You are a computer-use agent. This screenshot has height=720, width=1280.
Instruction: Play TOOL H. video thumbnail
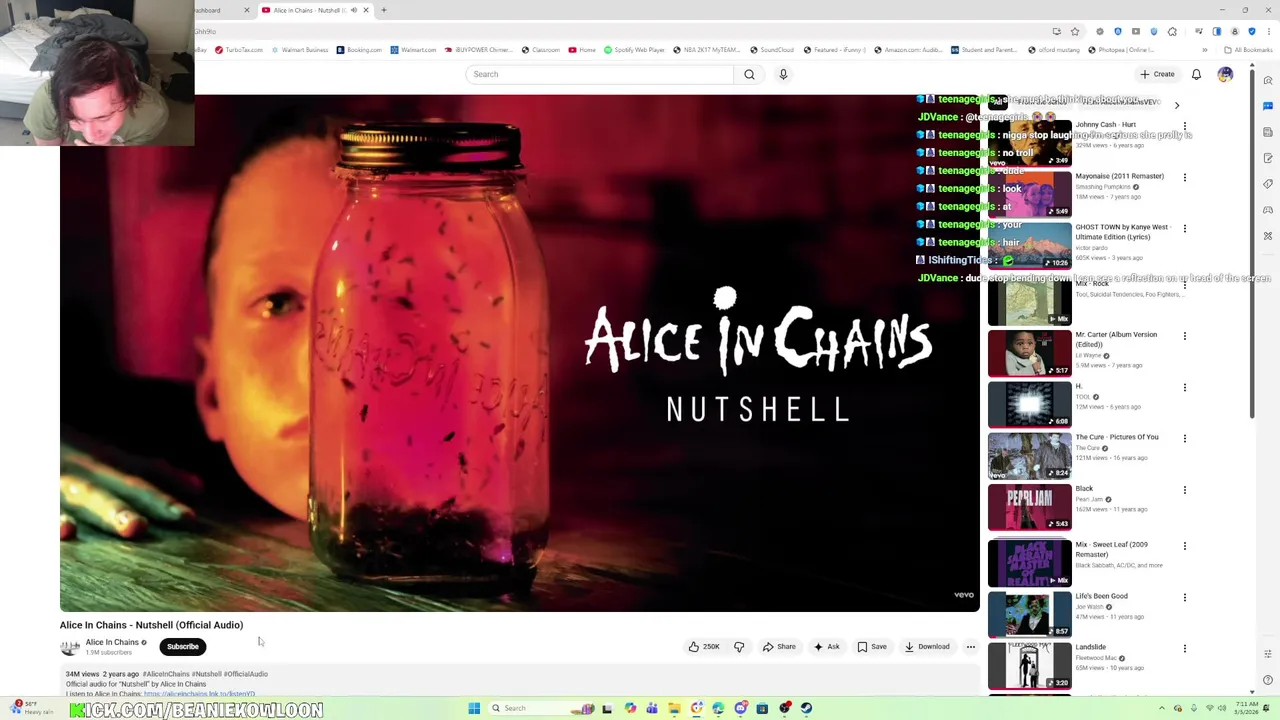(1029, 404)
